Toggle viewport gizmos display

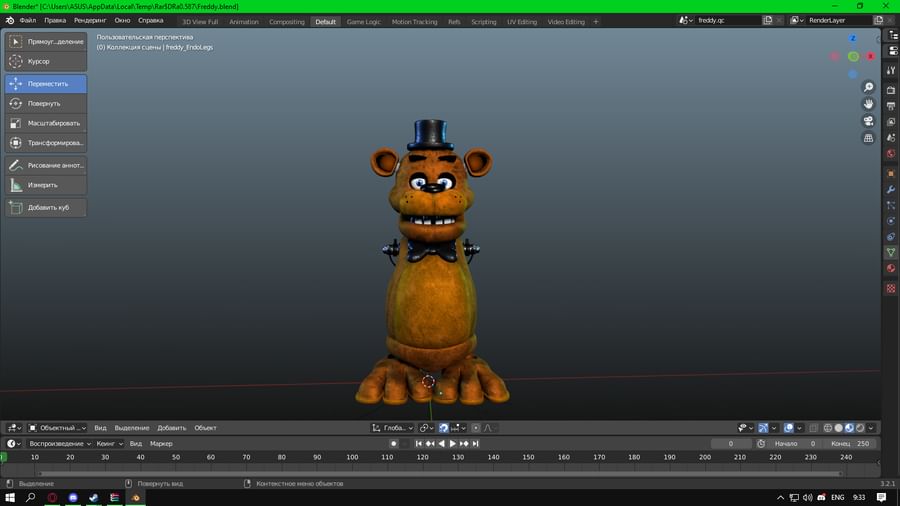pyautogui.click(x=762, y=428)
